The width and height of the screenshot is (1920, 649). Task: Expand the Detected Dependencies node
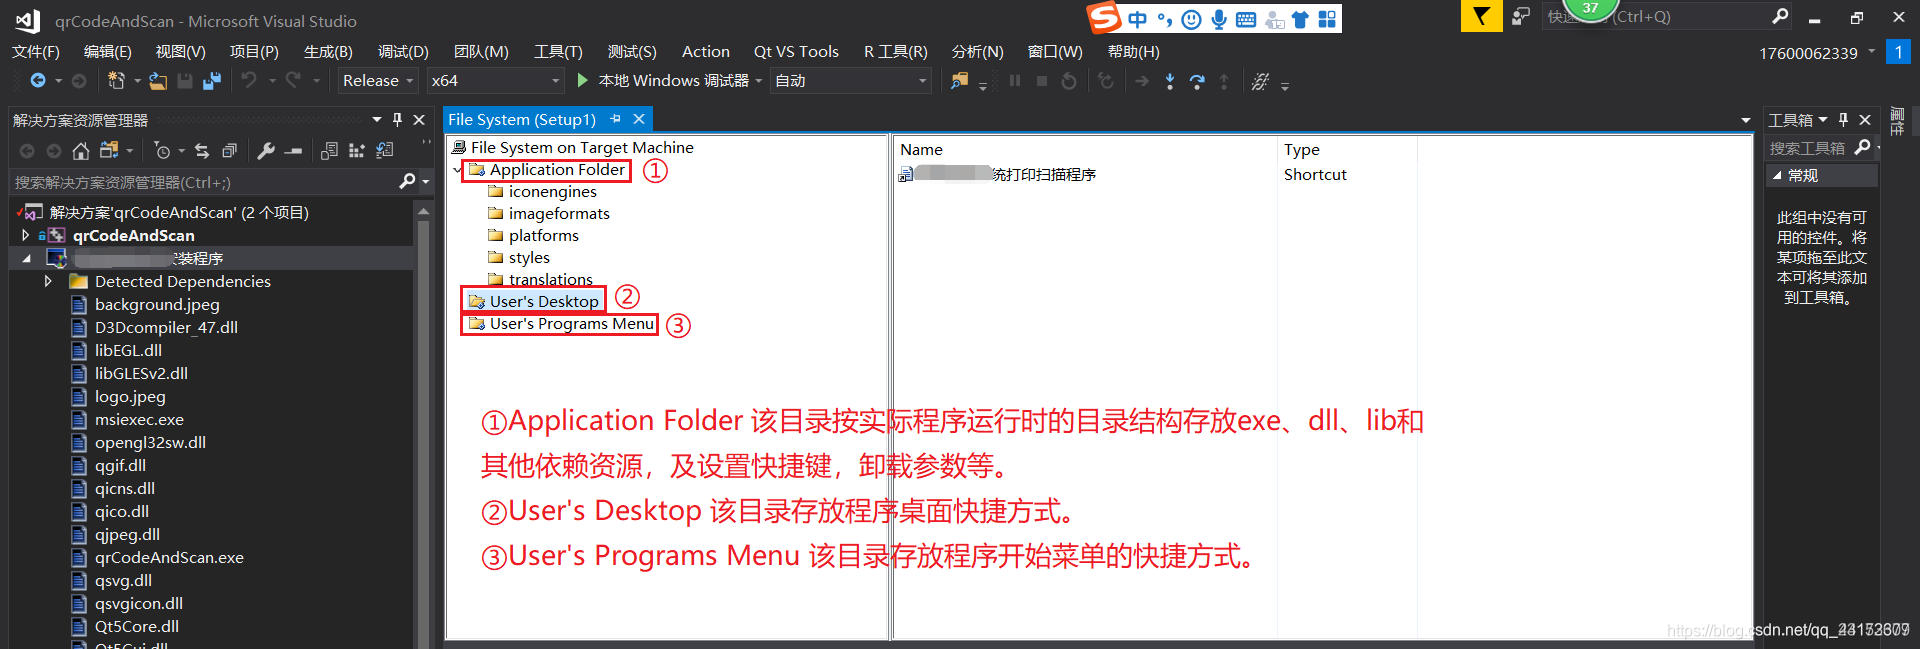pyautogui.click(x=48, y=281)
